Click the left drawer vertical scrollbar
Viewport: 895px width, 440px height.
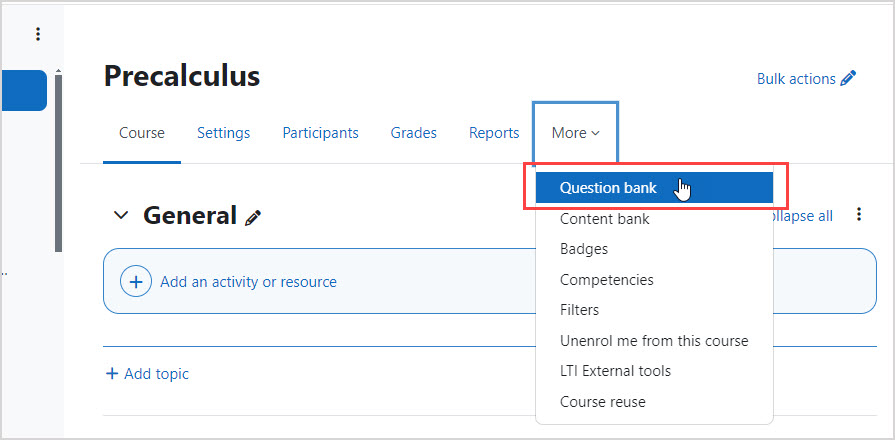coord(58,160)
